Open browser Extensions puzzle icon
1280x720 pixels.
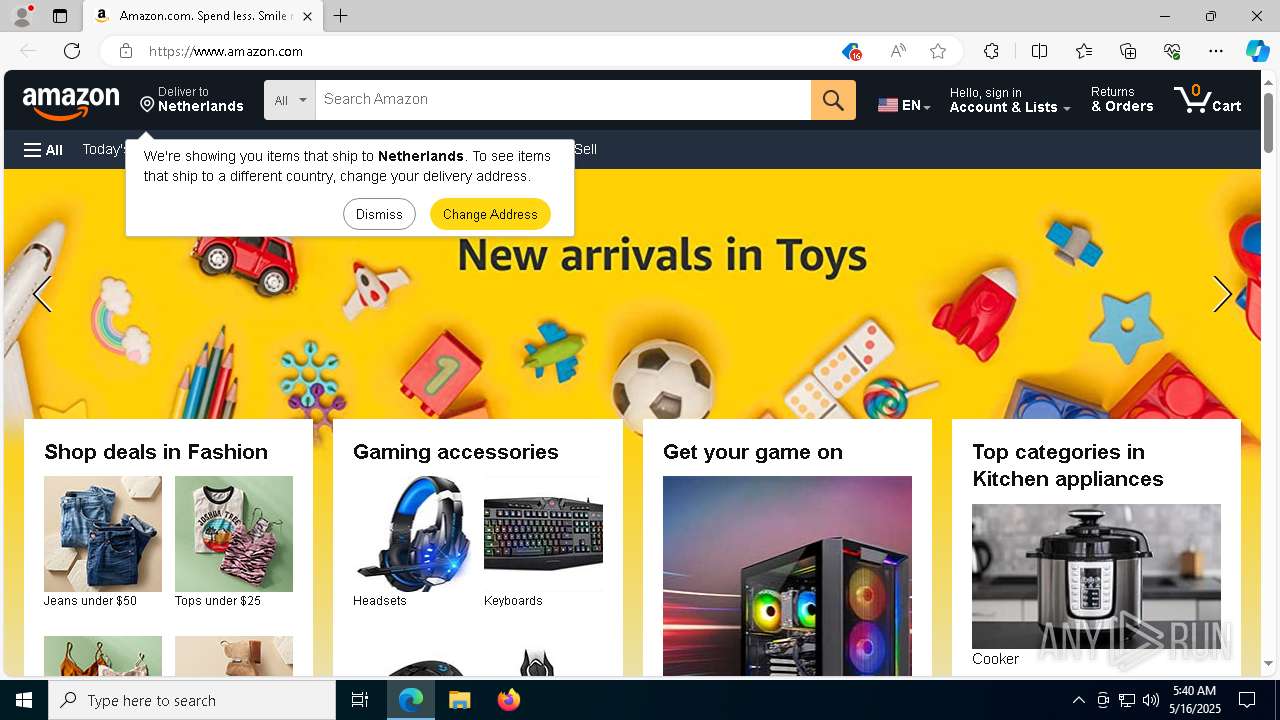pyautogui.click(x=991, y=51)
